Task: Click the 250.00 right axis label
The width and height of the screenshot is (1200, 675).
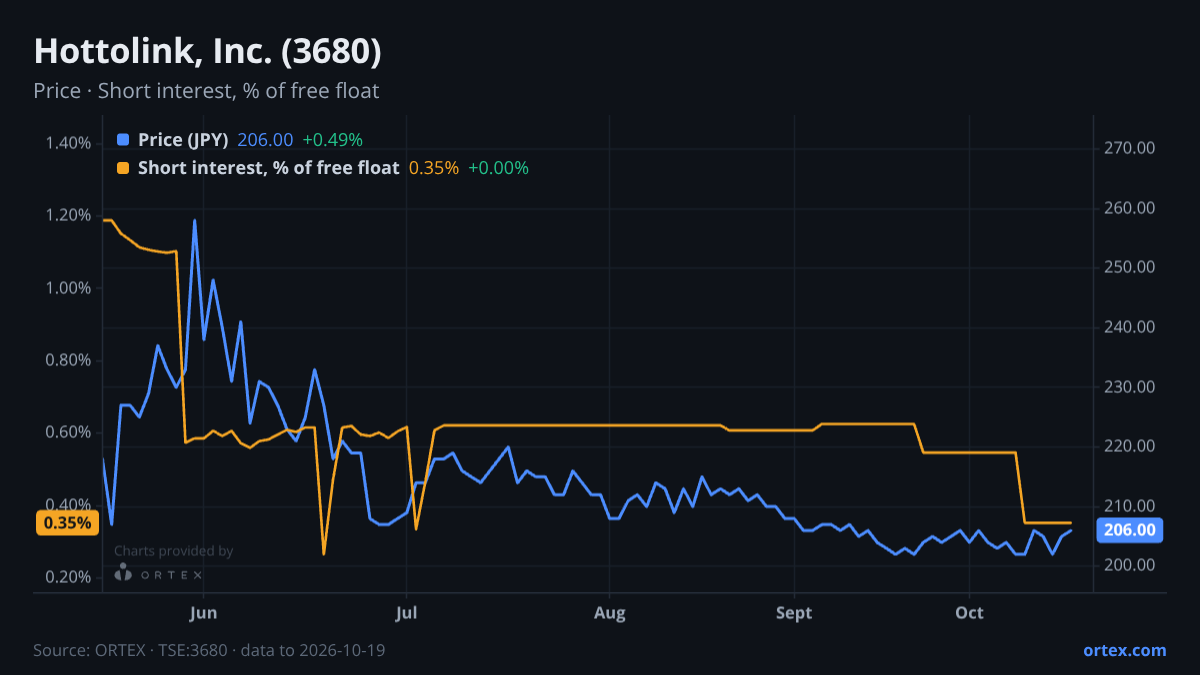Action: (1130, 267)
